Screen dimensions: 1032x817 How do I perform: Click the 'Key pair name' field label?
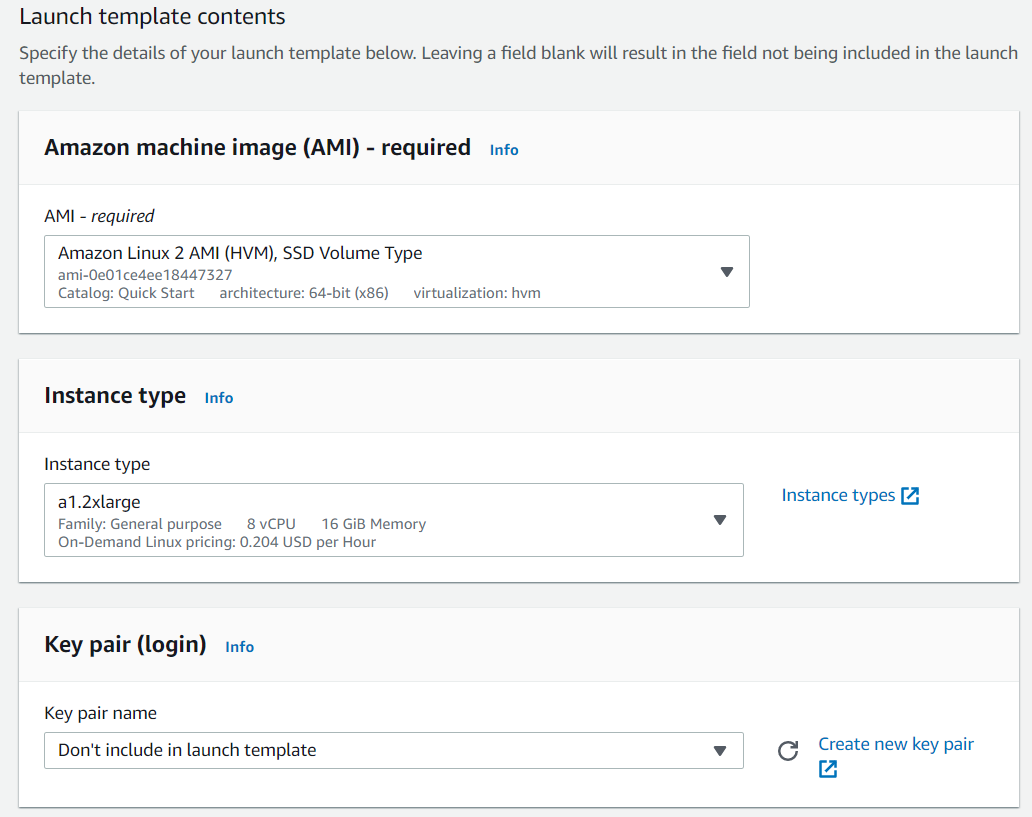click(100, 713)
